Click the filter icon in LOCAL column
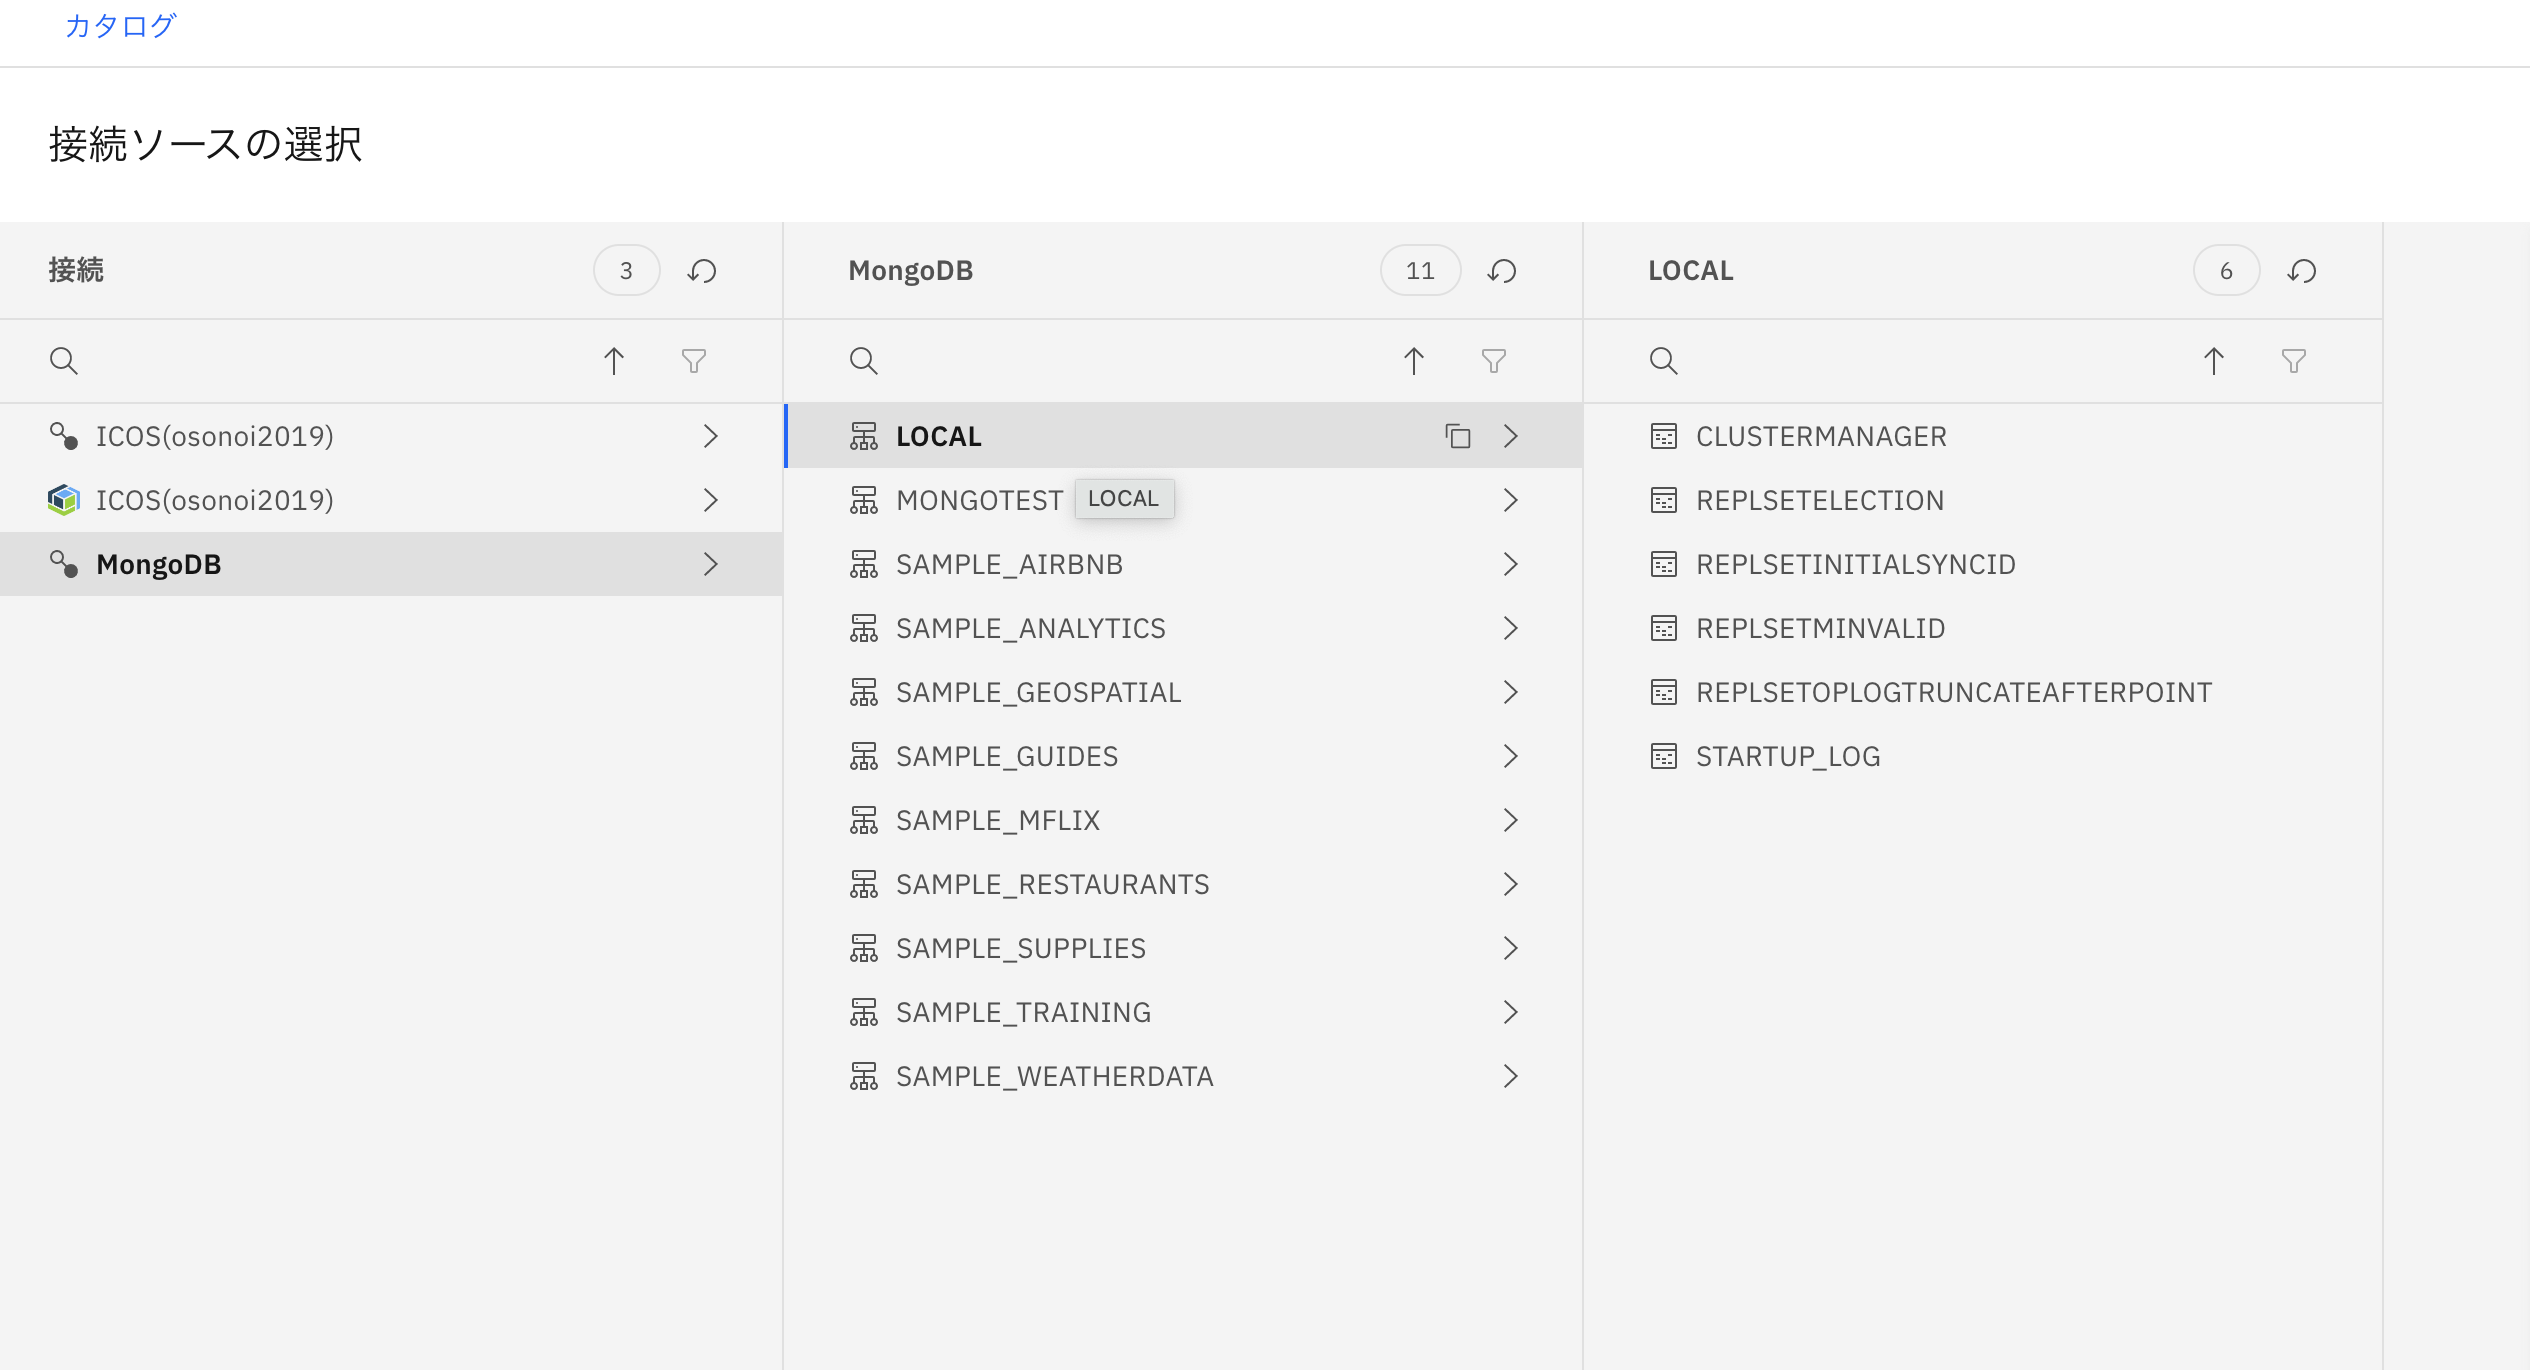The image size is (2530, 1370). 2294,360
